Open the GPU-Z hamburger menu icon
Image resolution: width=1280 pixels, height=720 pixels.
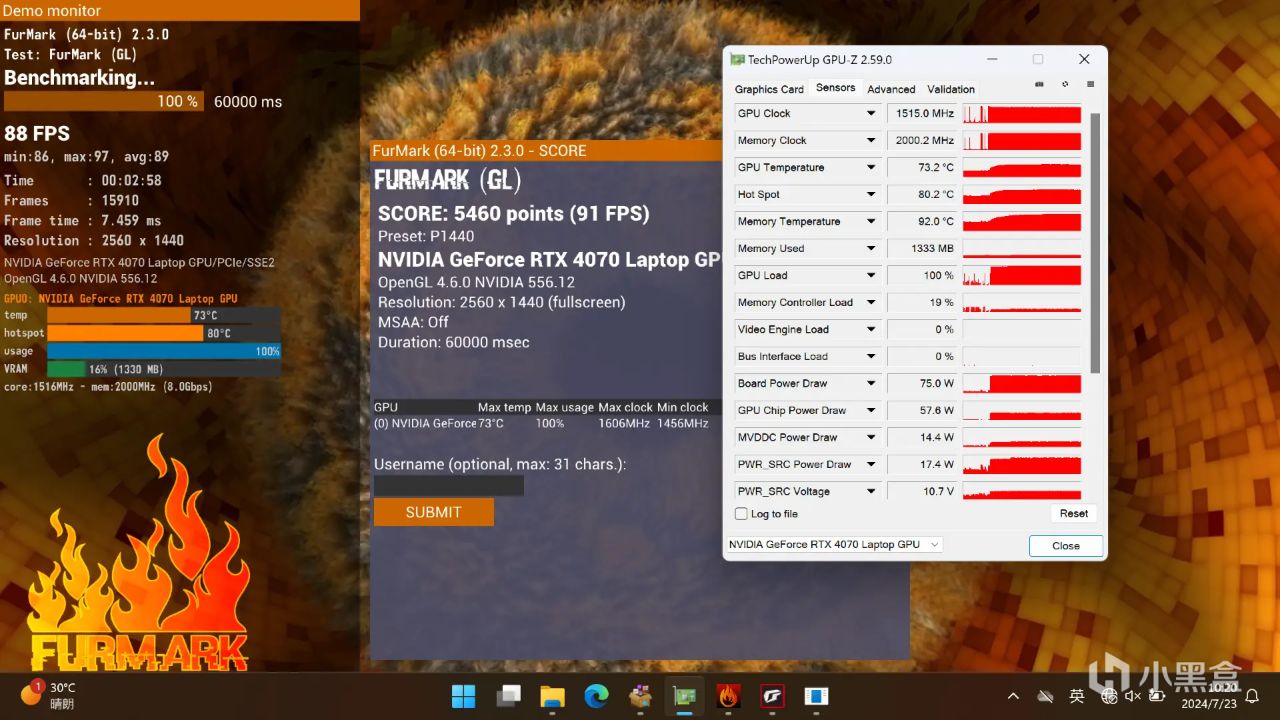pos(1090,85)
